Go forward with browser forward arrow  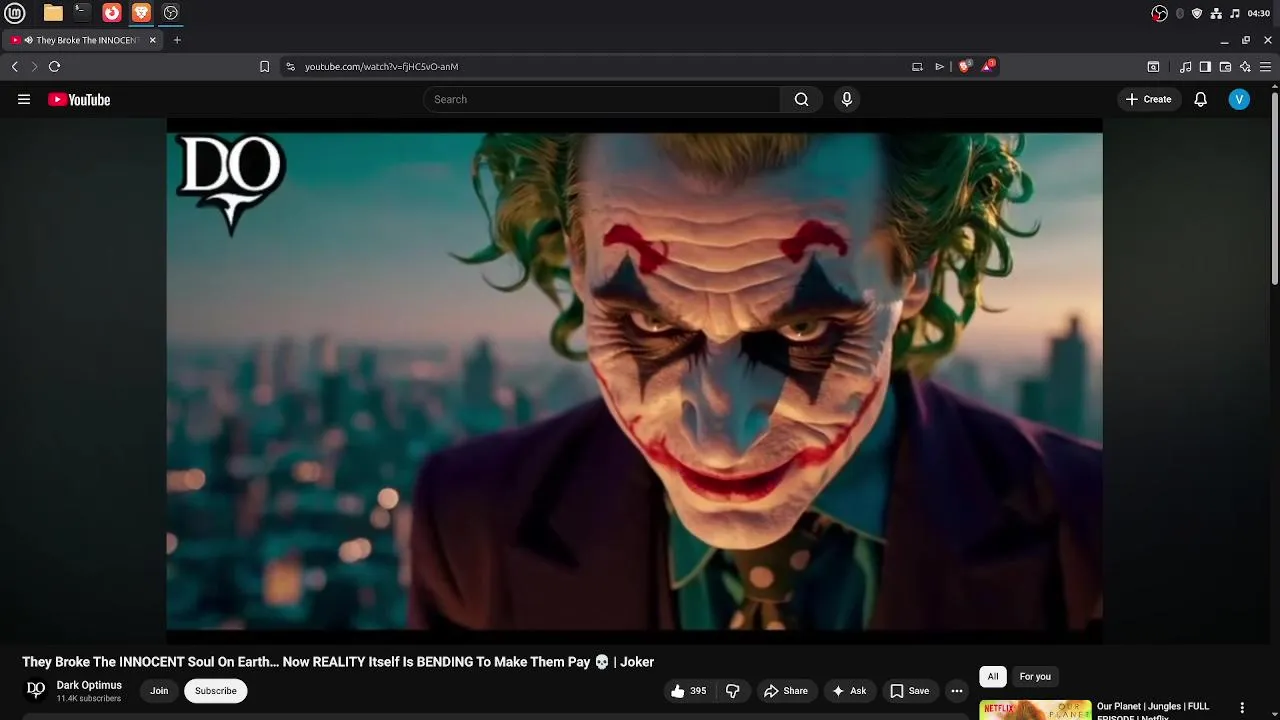point(34,66)
